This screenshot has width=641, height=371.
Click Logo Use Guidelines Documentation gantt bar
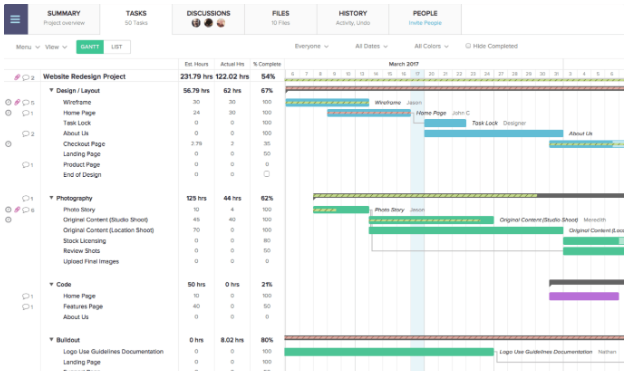pos(389,352)
